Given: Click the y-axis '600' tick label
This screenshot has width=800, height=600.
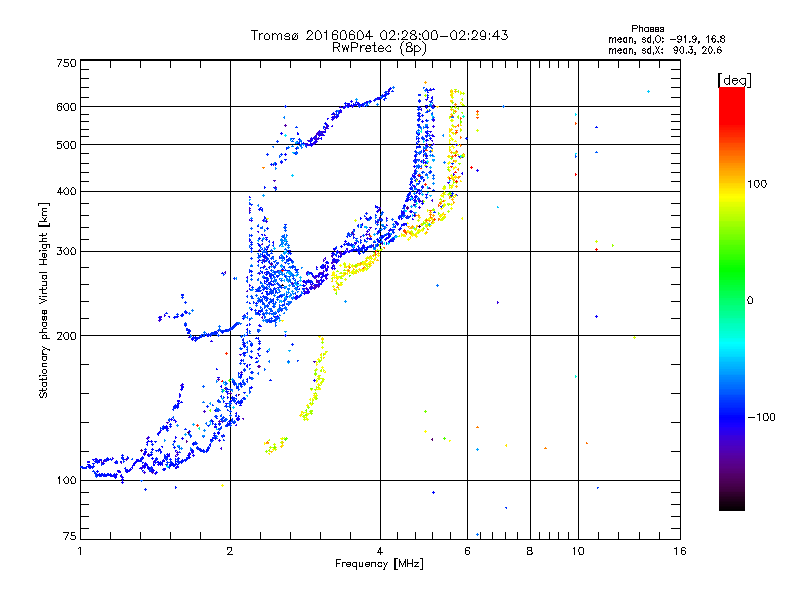Looking at the screenshot, I should click(x=67, y=107).
